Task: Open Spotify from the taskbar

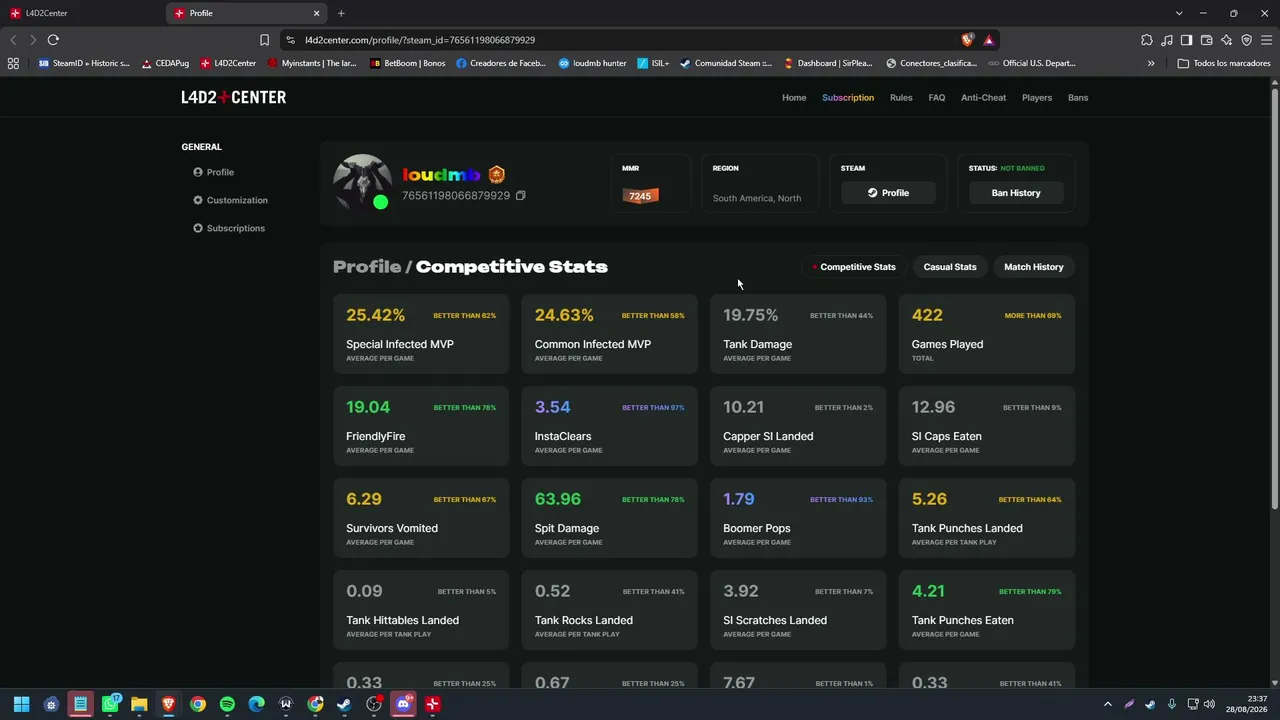Action: pos(227,704)
